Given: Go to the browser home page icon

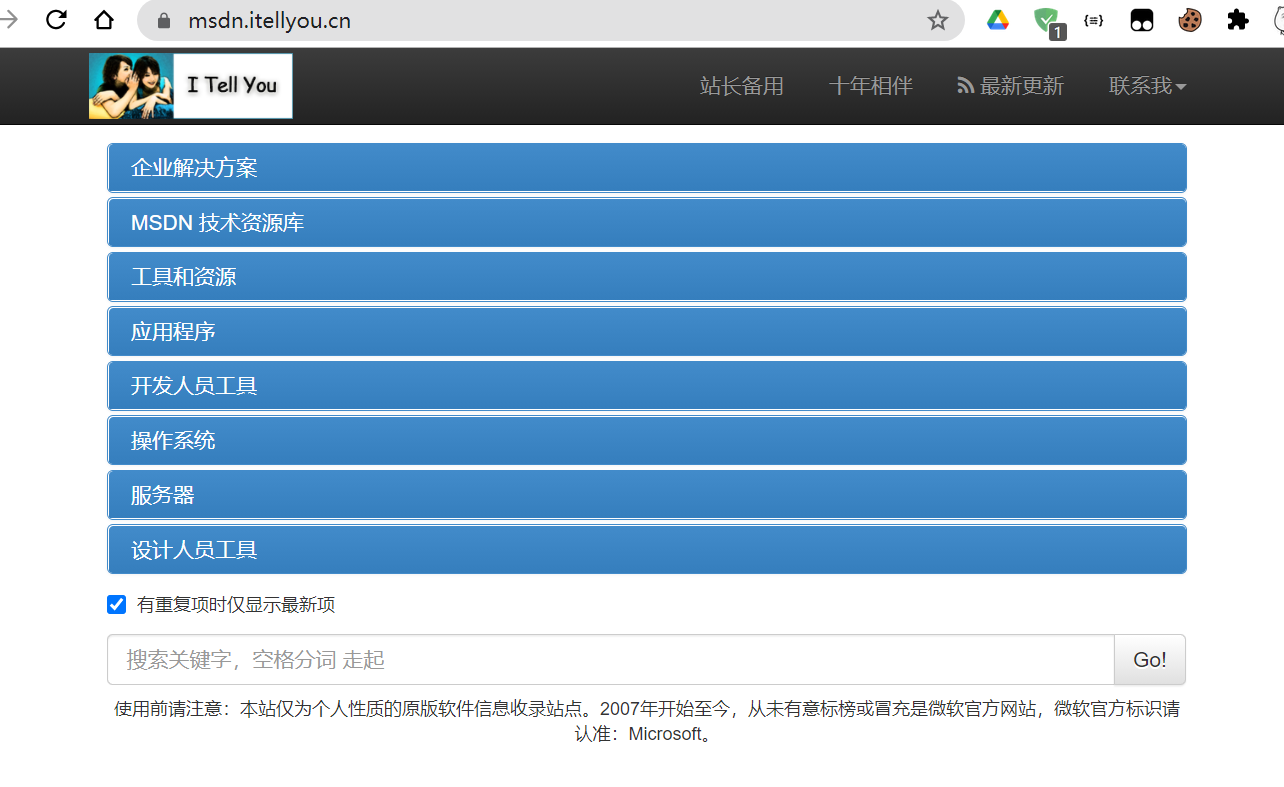Looking at the screenshot, I should 104,20.
